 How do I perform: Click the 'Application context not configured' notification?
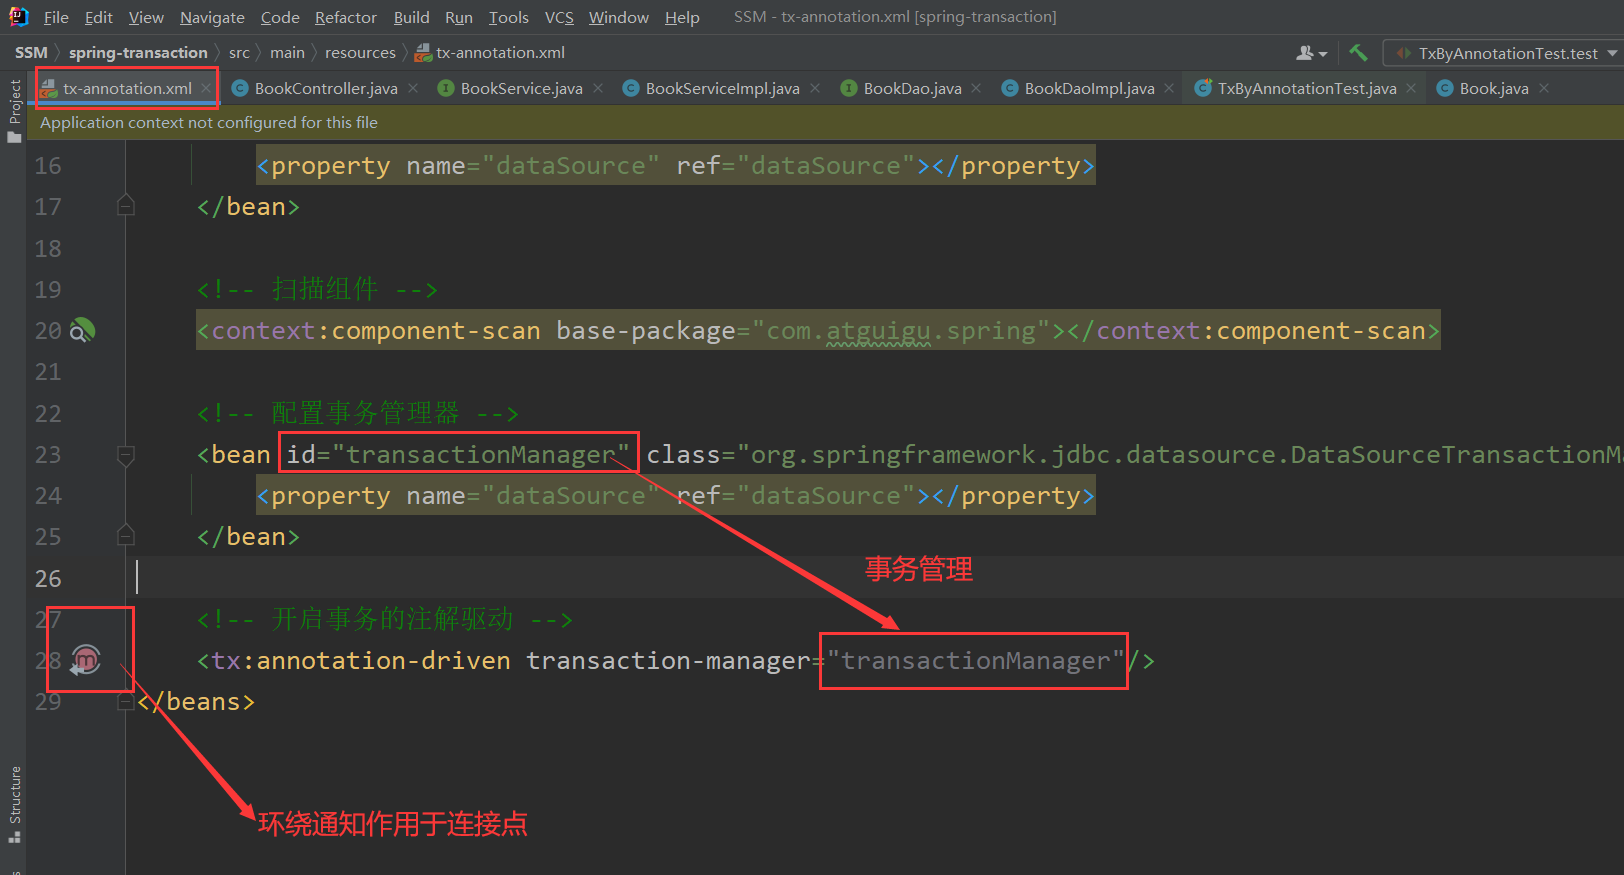tap(209, 122)
